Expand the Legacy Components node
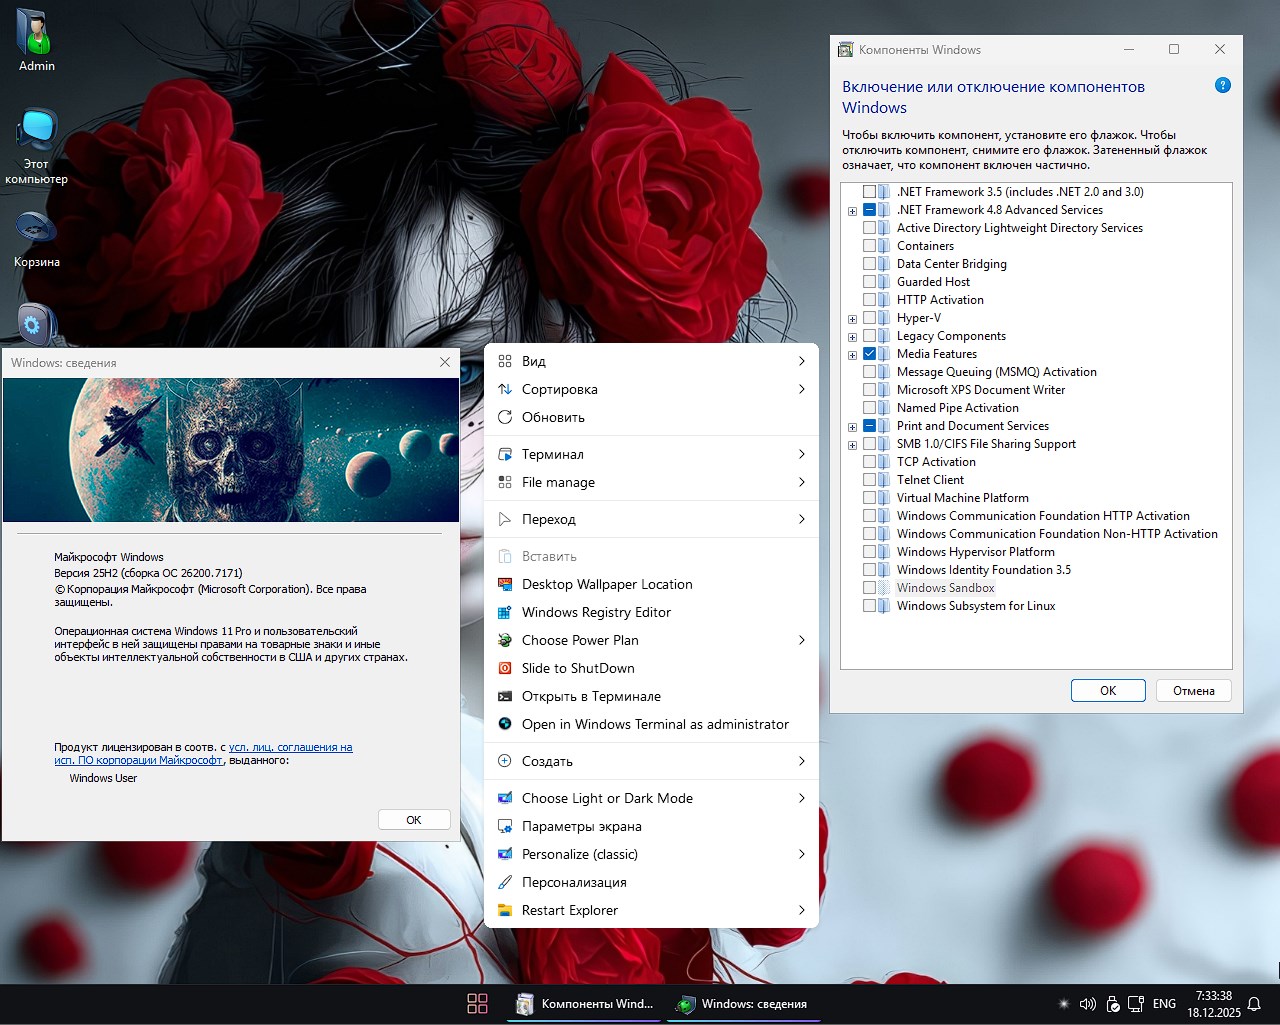 pos(852,336)
